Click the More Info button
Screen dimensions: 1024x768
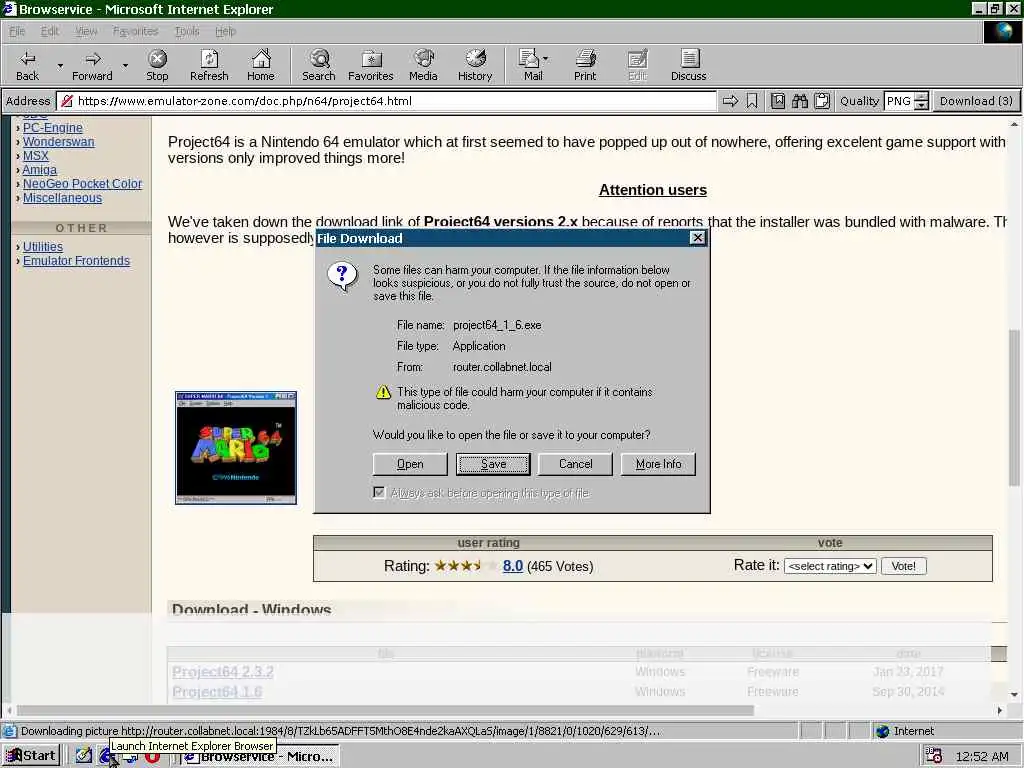[658, 464]
